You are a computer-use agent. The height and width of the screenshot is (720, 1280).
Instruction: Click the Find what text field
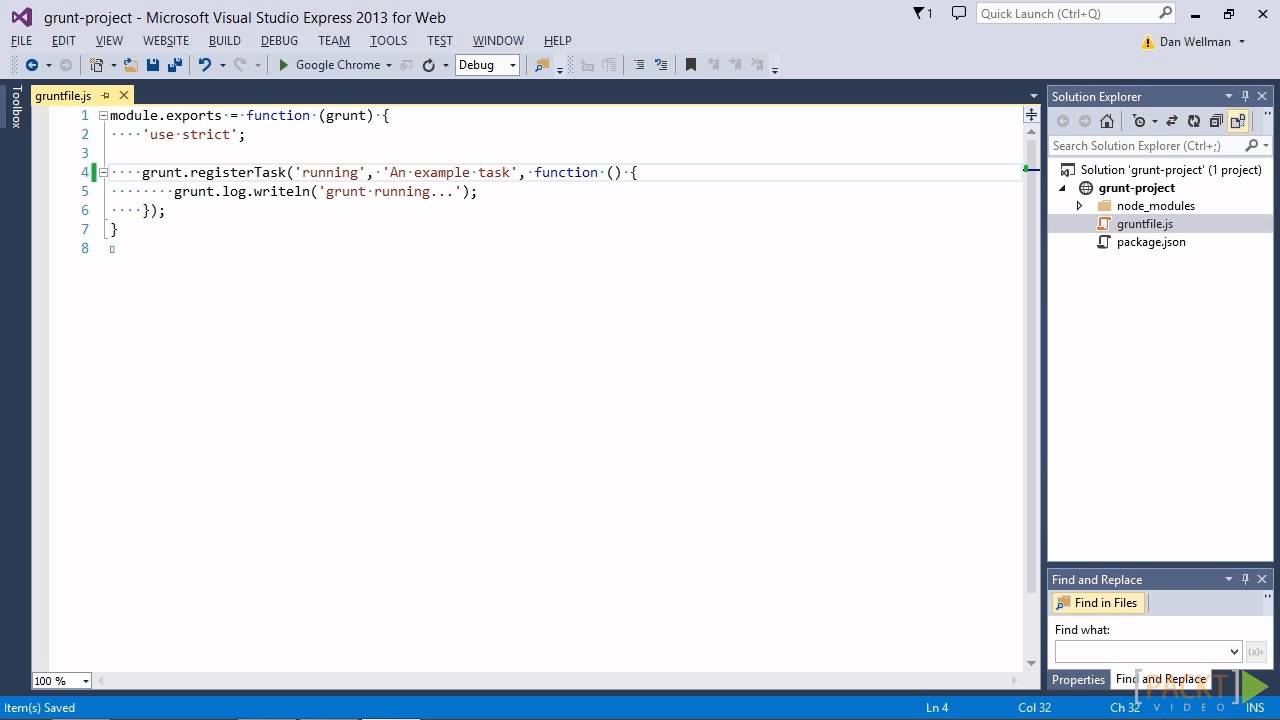tap(1140, 651)
